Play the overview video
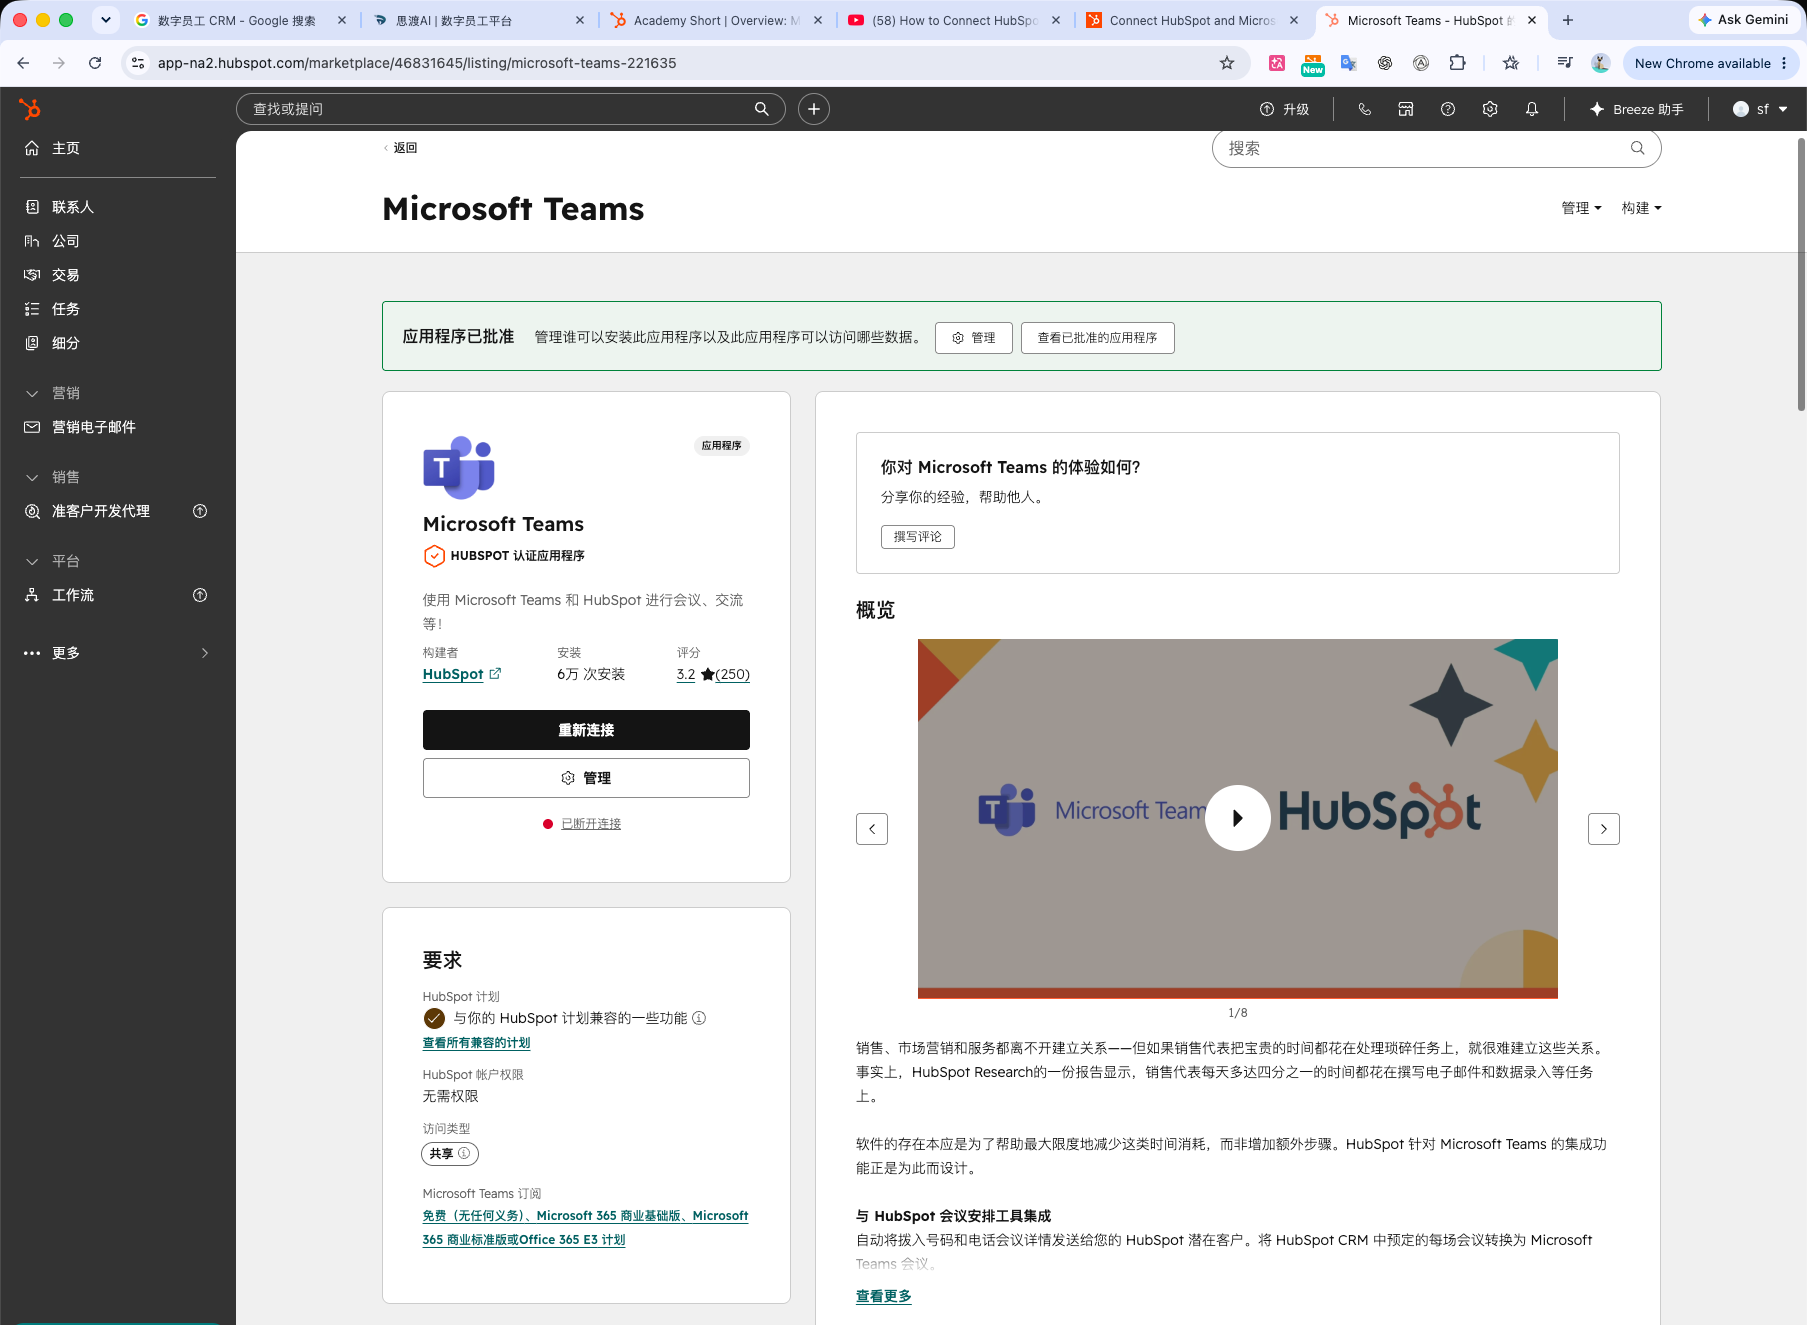Image resolution: width=1807 pixels, height=1325 pixels. 1238,818
